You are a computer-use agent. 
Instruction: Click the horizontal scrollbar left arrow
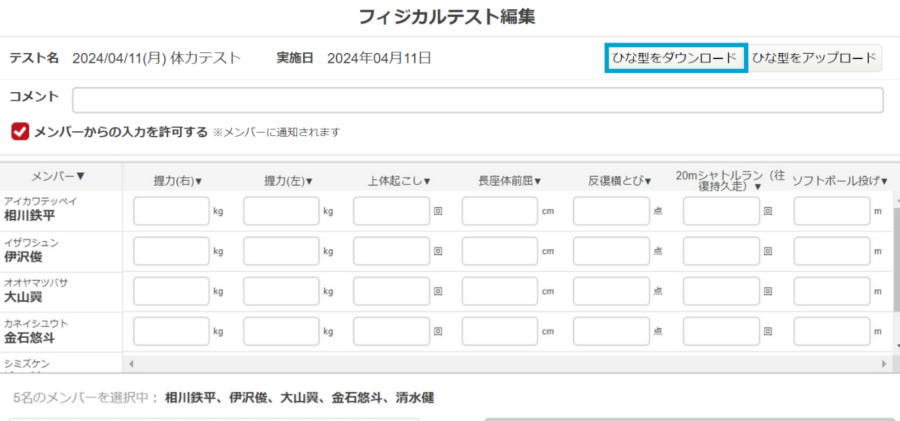coord(131,364)
